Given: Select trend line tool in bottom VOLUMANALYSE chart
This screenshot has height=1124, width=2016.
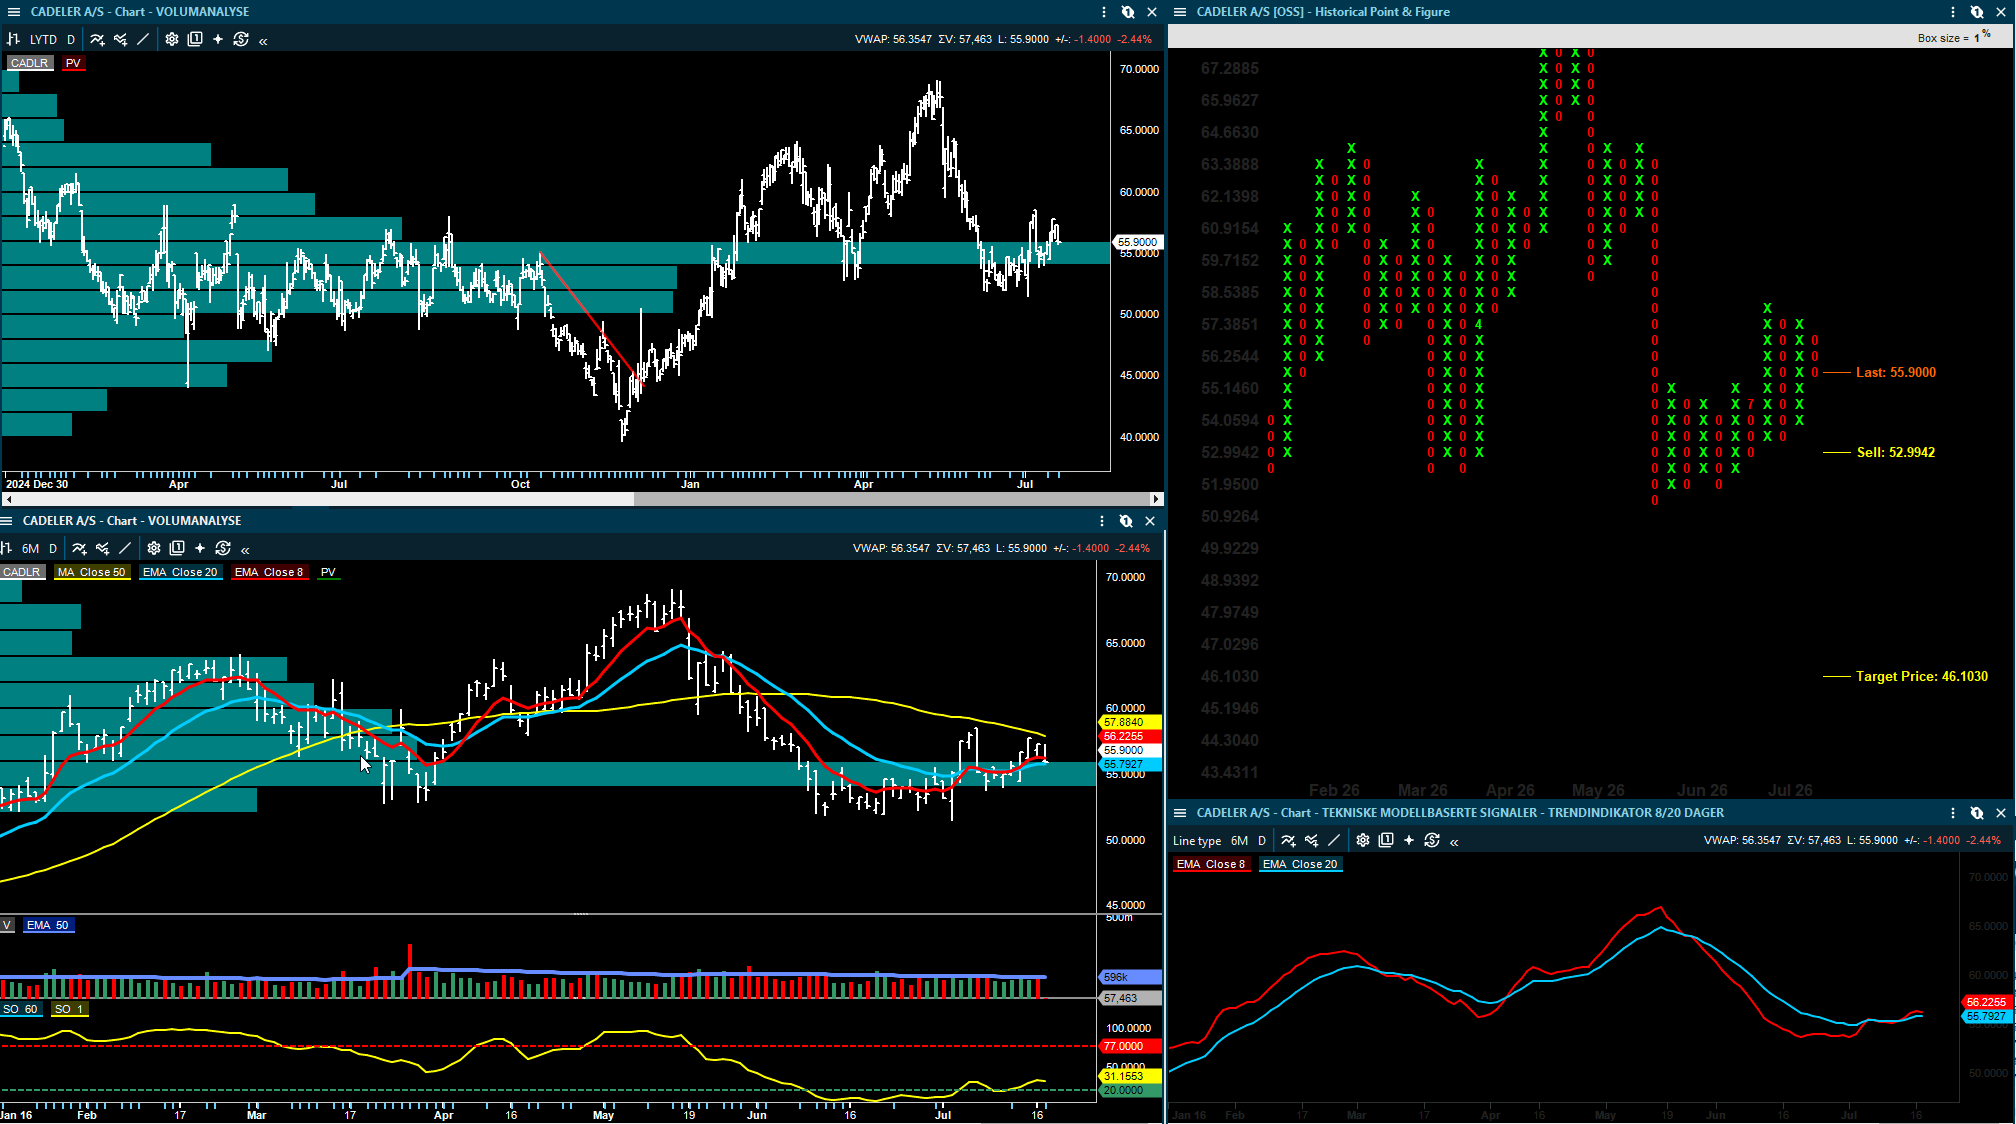Looking at the screenshot, I should [x=125, y=548].
